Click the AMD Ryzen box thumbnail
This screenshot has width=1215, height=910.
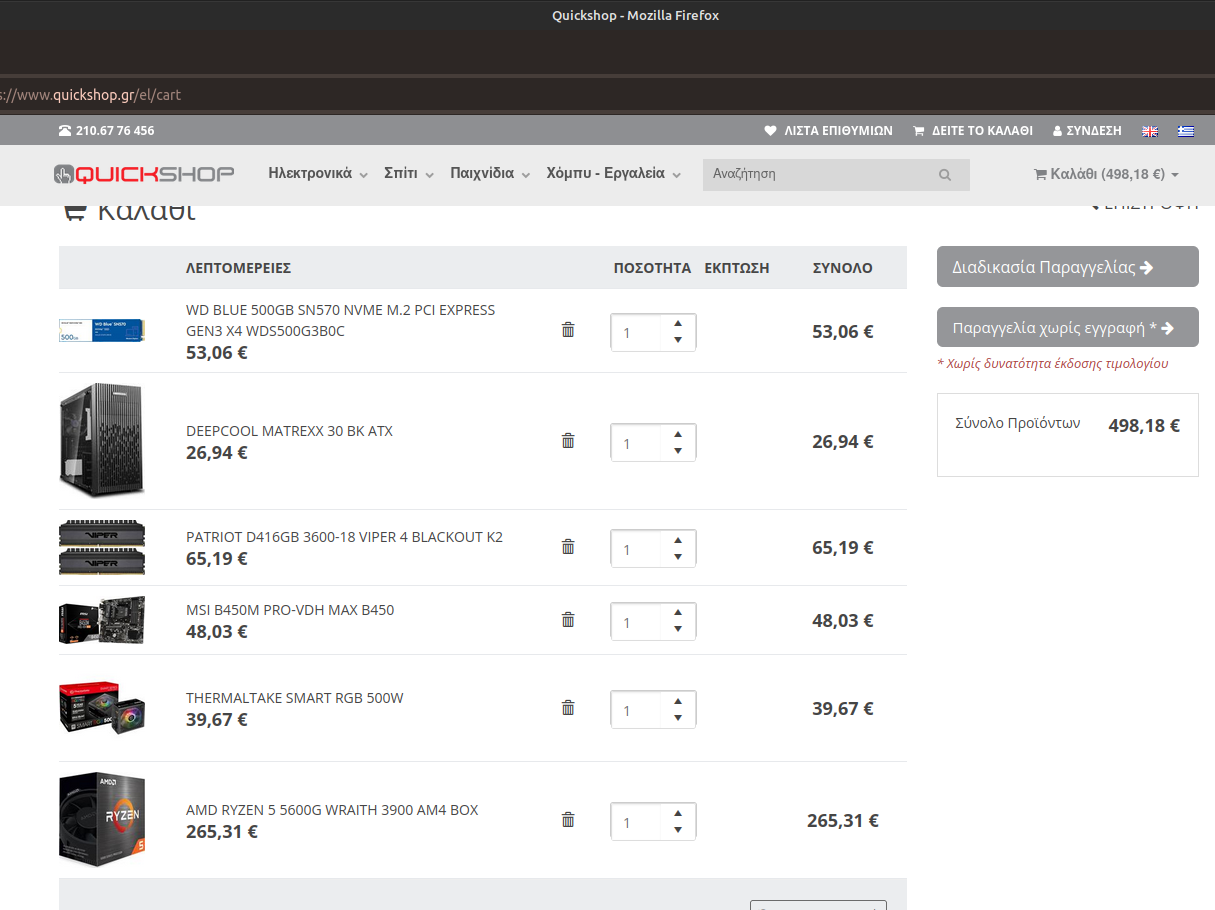tap(102, 820)
